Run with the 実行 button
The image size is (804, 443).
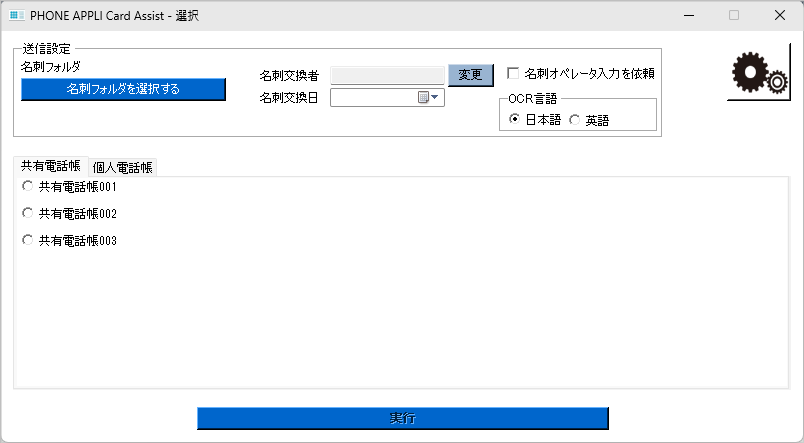click(x=403, y=418)
